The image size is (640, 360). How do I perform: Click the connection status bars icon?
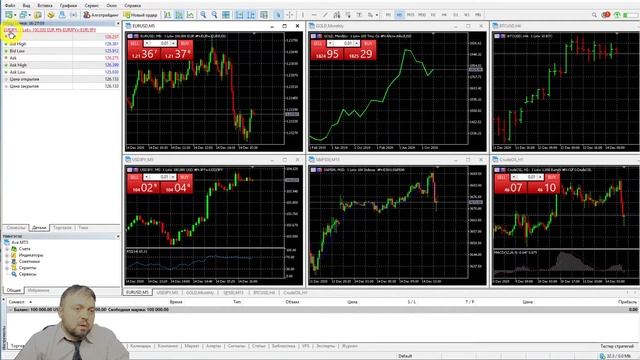pos(631,15)
